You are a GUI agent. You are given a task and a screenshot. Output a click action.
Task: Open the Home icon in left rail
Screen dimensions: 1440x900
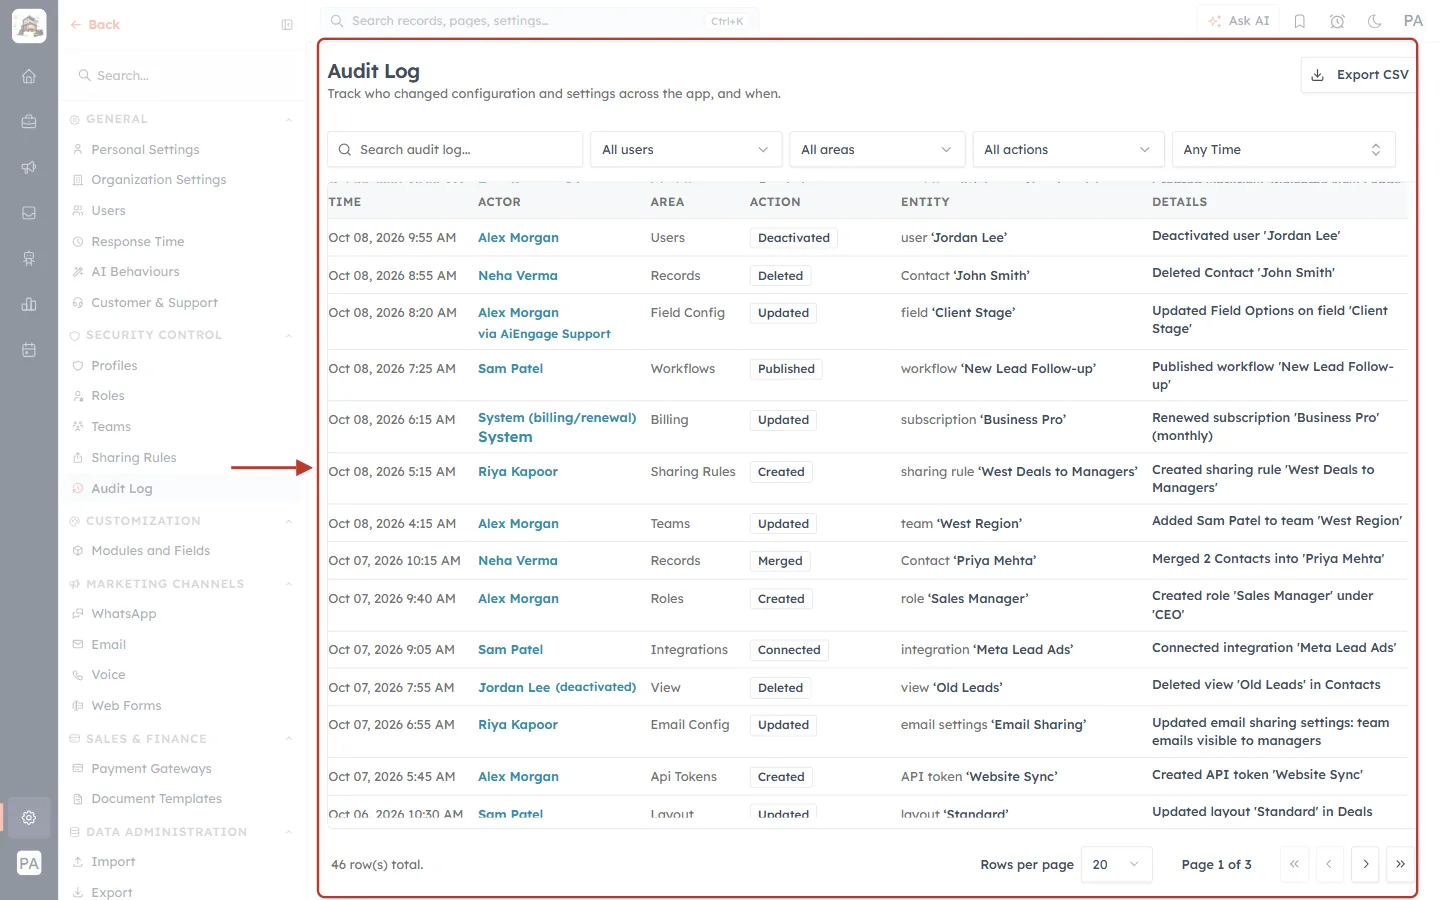pos(29,76)
